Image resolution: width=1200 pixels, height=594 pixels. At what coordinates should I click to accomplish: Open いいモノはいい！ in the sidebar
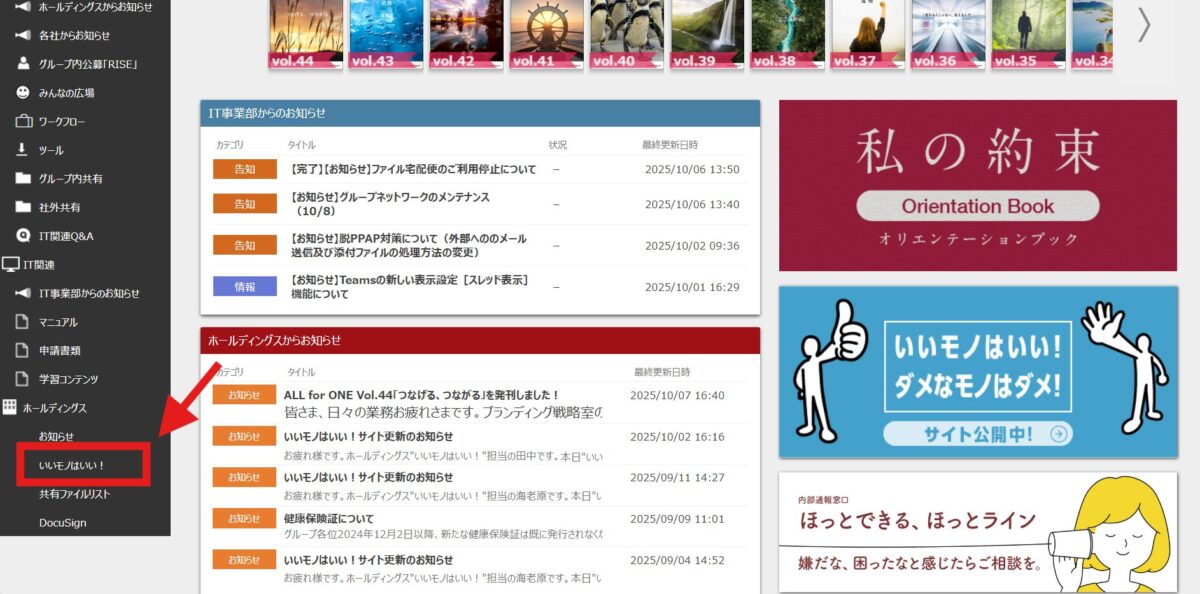pyautogui.click(x=72, y=466)
